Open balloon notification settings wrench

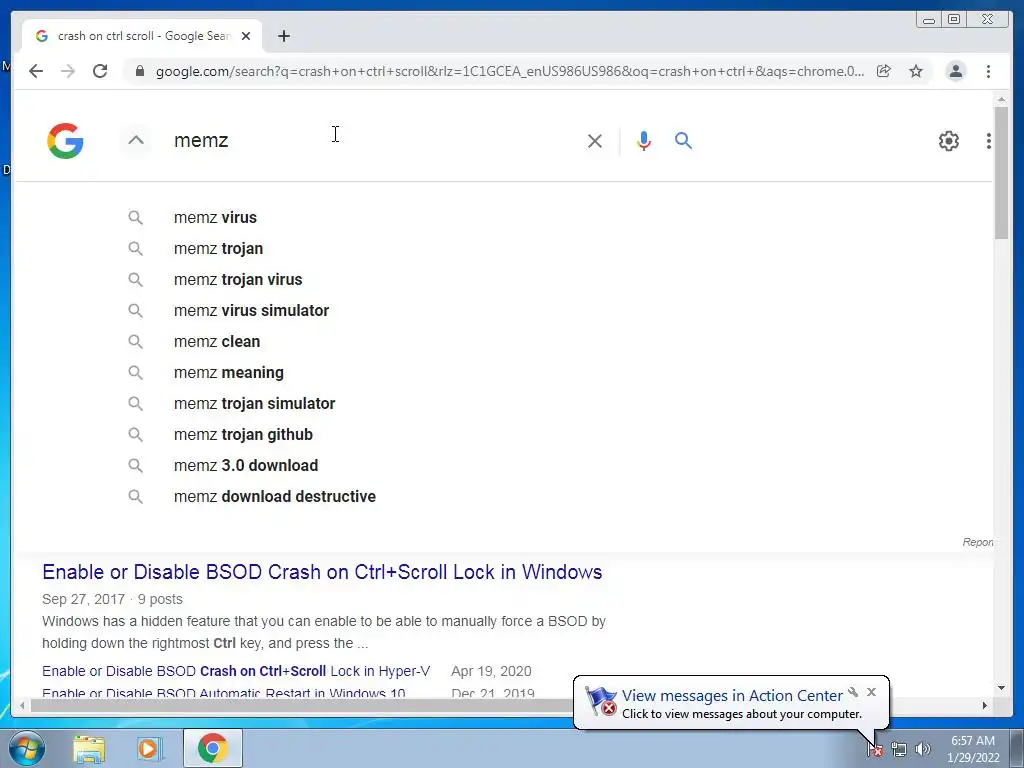point(853,692)
